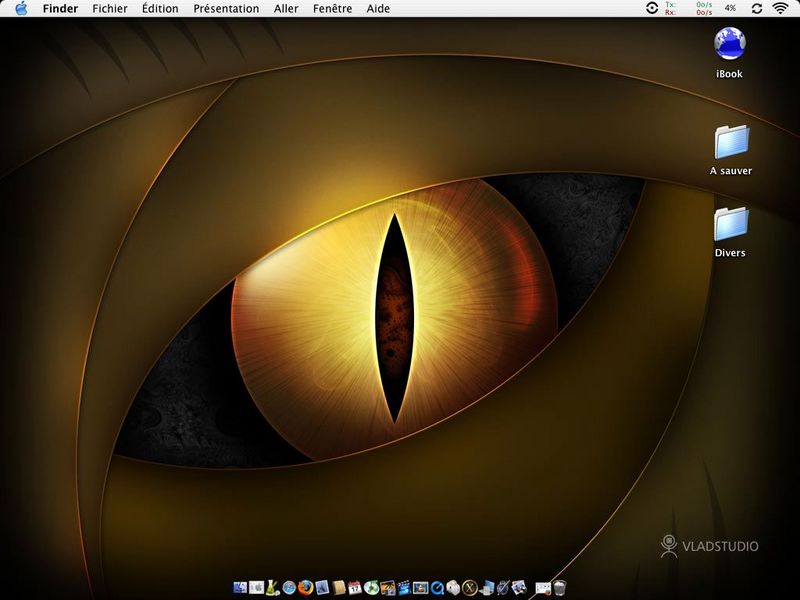Image resolution: width=800 pixels, height=600 pixels.
Task: Open the green flask icon in the Dock
Action: pyautogui.click(x=272, y=588)
